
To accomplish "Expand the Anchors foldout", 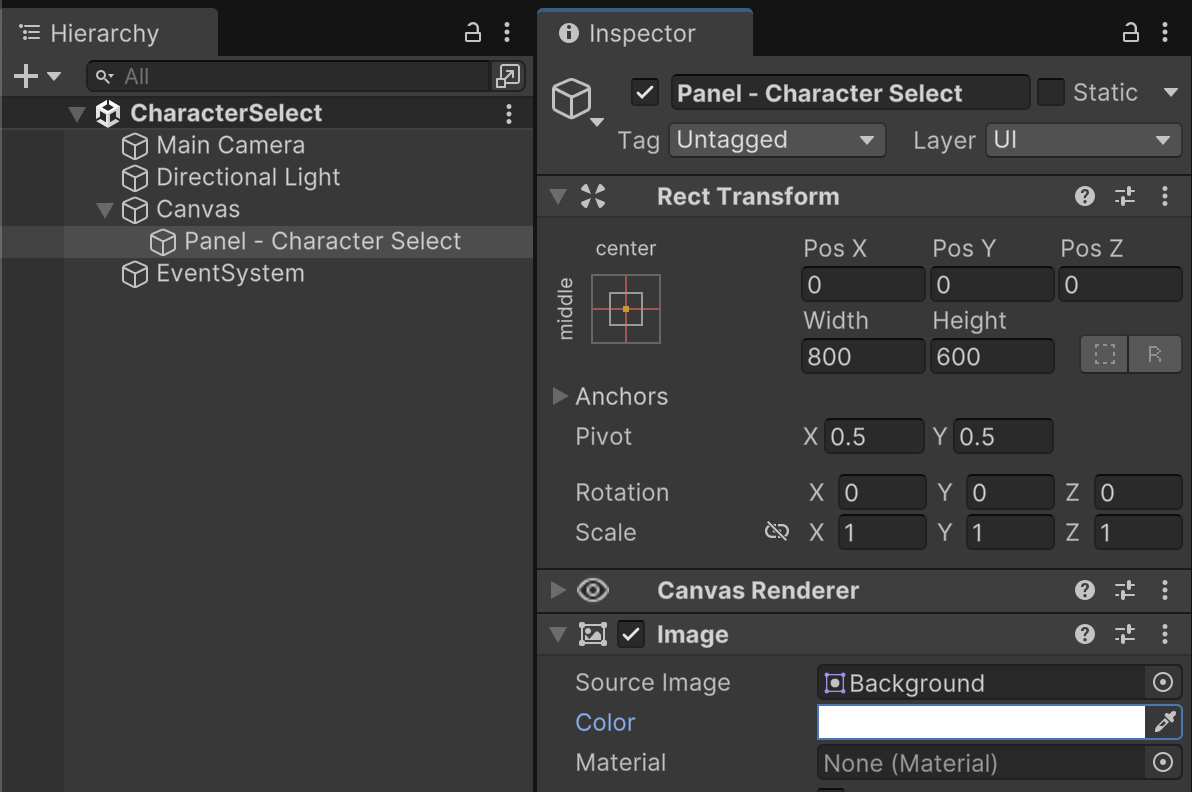I will click(560, 397).
